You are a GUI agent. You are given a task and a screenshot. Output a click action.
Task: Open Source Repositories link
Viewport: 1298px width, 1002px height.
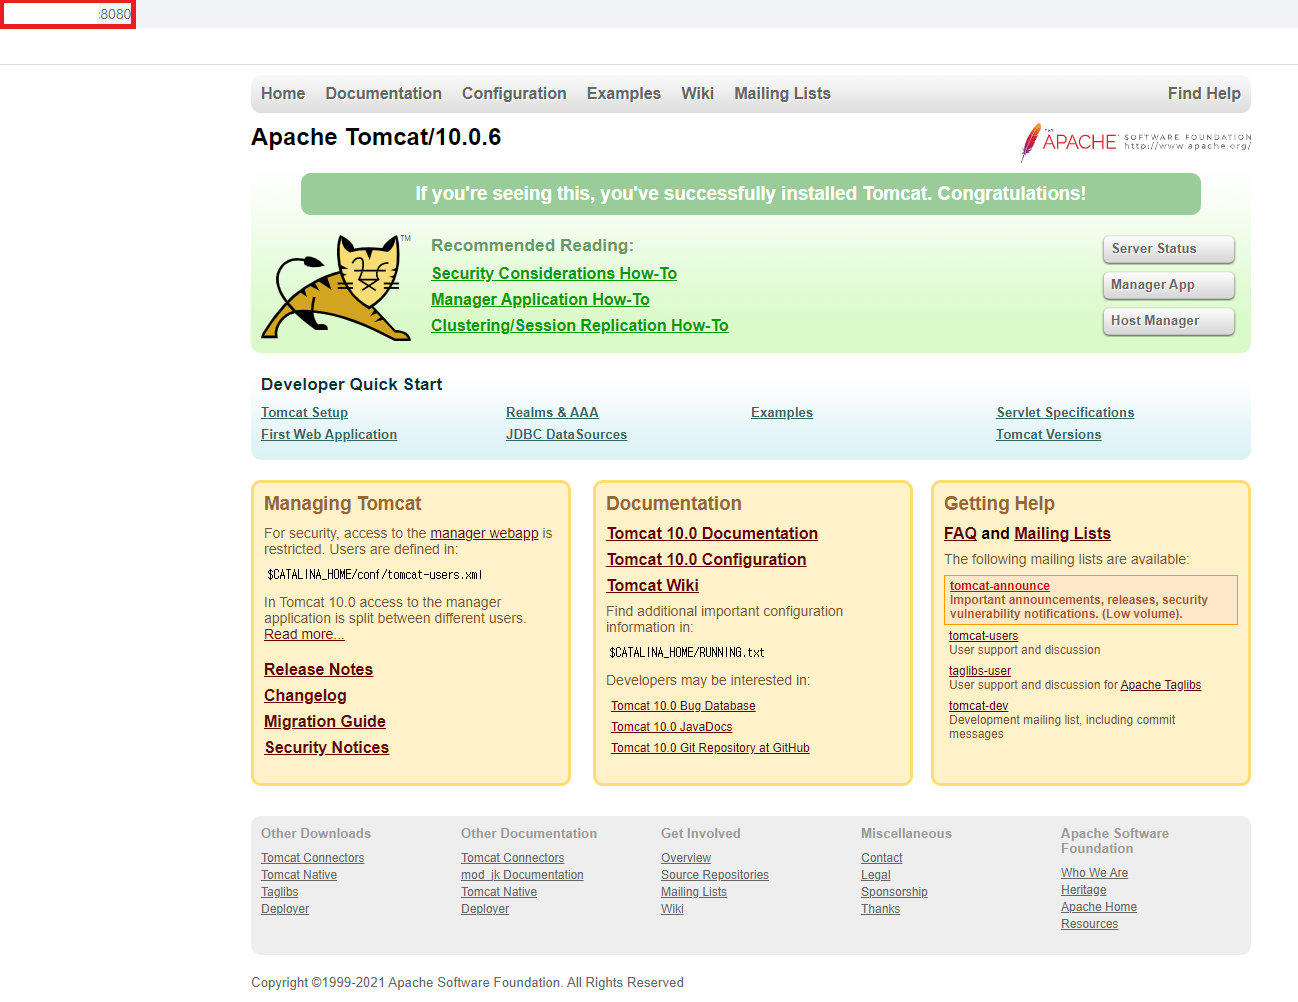coord(714,875)
